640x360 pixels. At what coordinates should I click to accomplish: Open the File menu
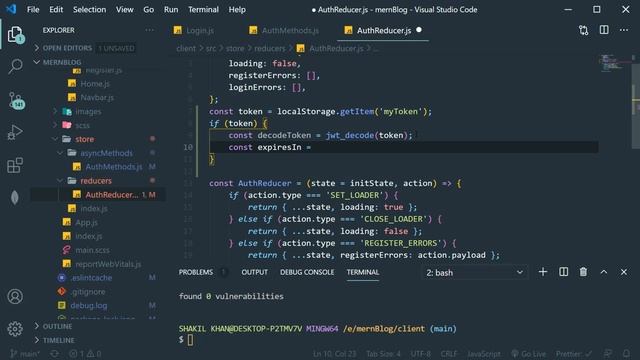pyautogui.click(x=33, y=9)
